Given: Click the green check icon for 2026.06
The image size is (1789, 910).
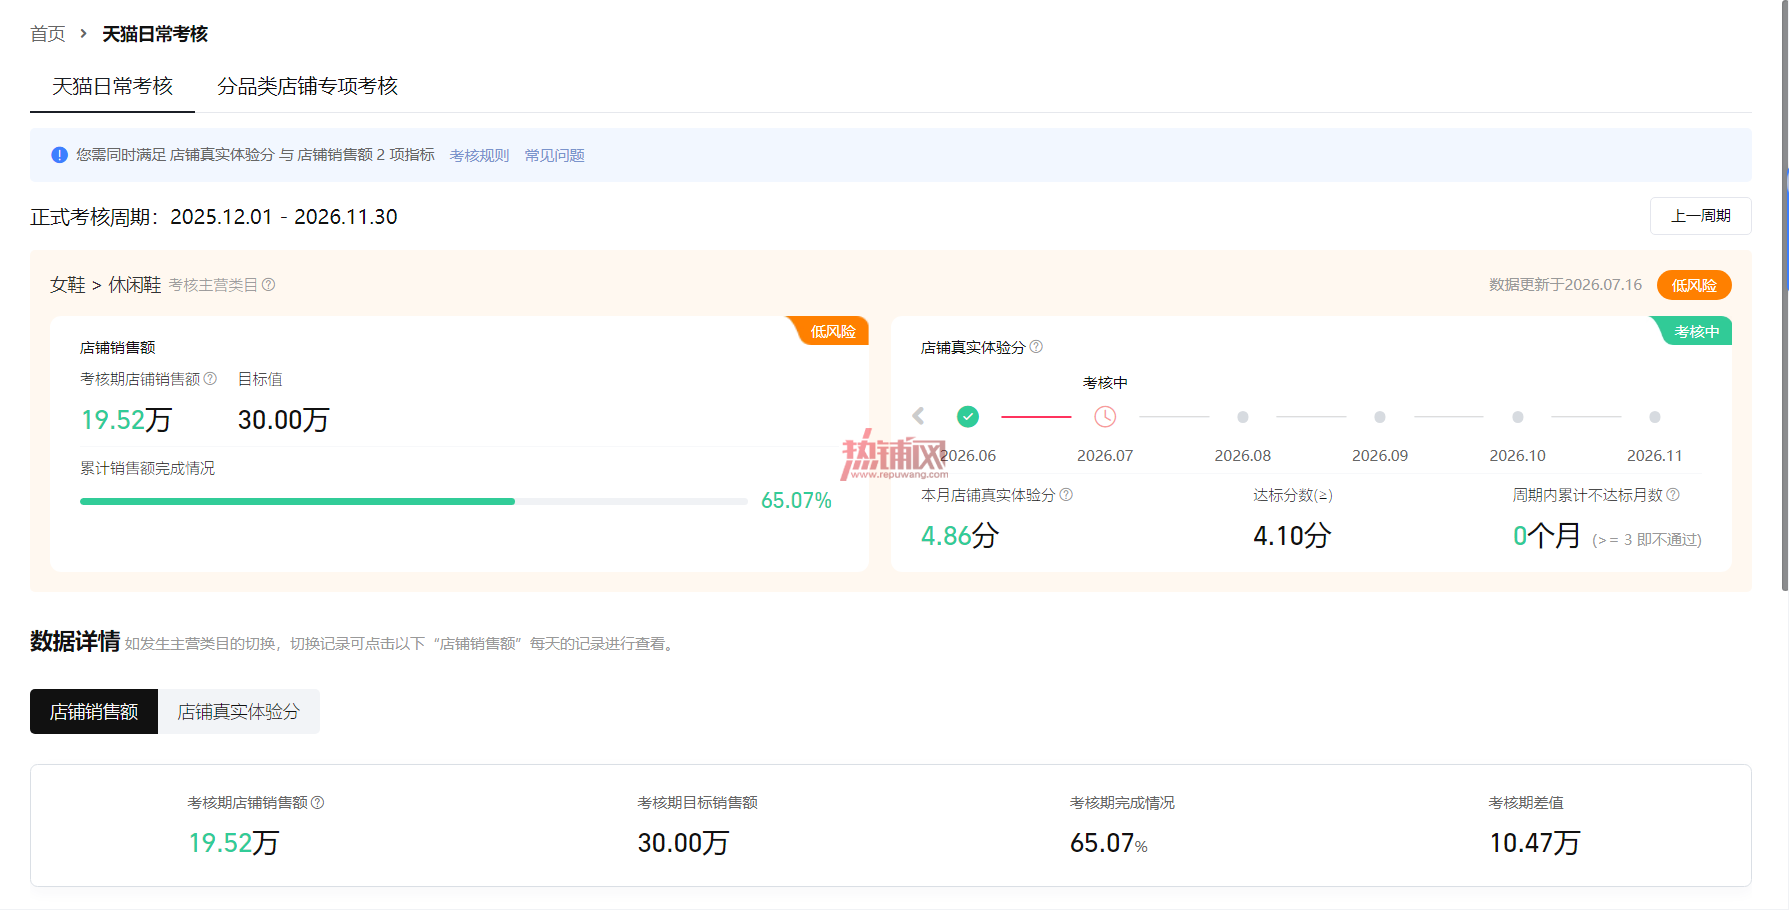Looking at the screenshot, I should pyautogui.click(x=968, y=417).
